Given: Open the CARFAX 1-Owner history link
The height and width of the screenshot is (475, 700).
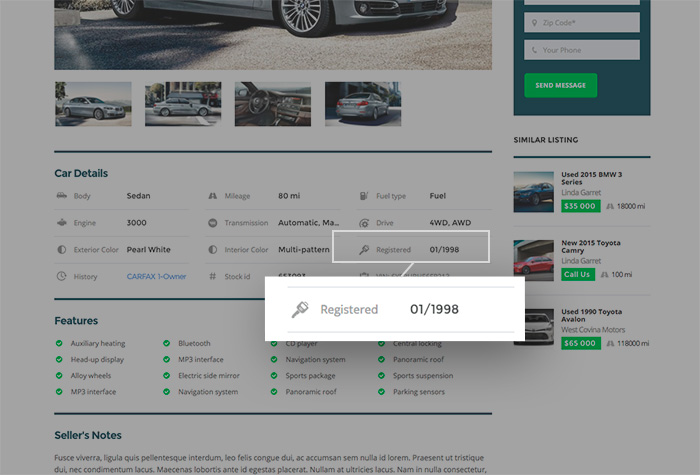Looking at the screenshot, I should [x=155, y=276].
